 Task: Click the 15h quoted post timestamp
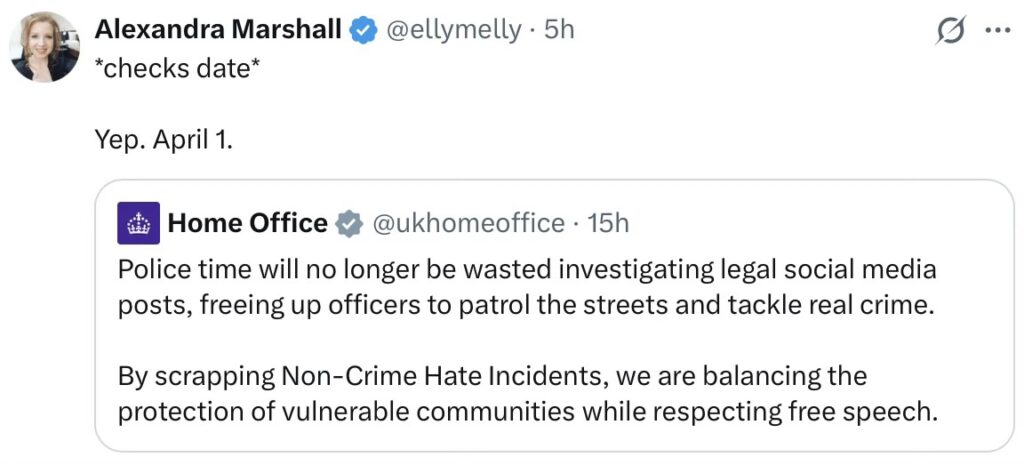click(x=608, y=223)
